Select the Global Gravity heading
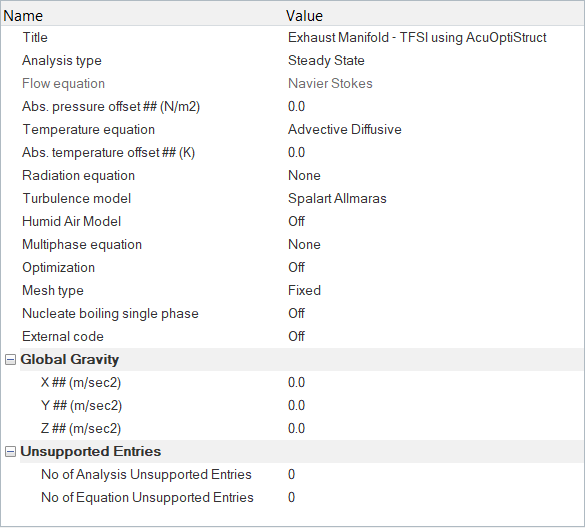 (x=70, y=360)
